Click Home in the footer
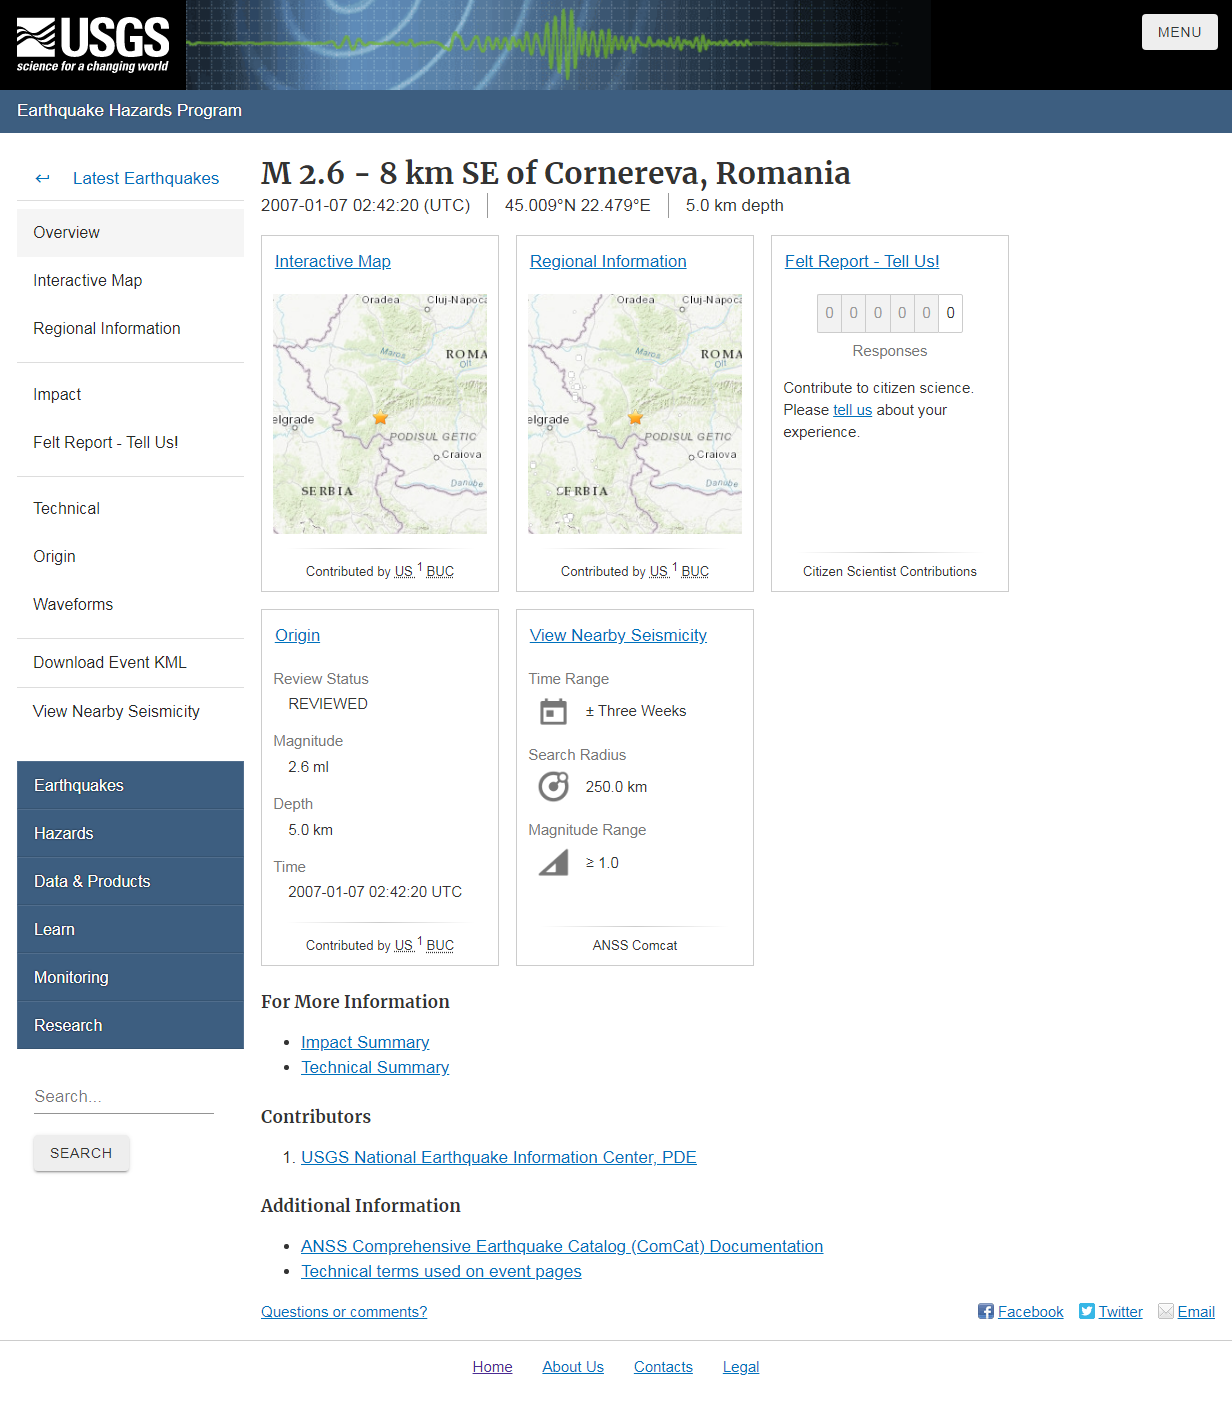The height and width of the screenshot is (1408, 1232). (492, 1367)
